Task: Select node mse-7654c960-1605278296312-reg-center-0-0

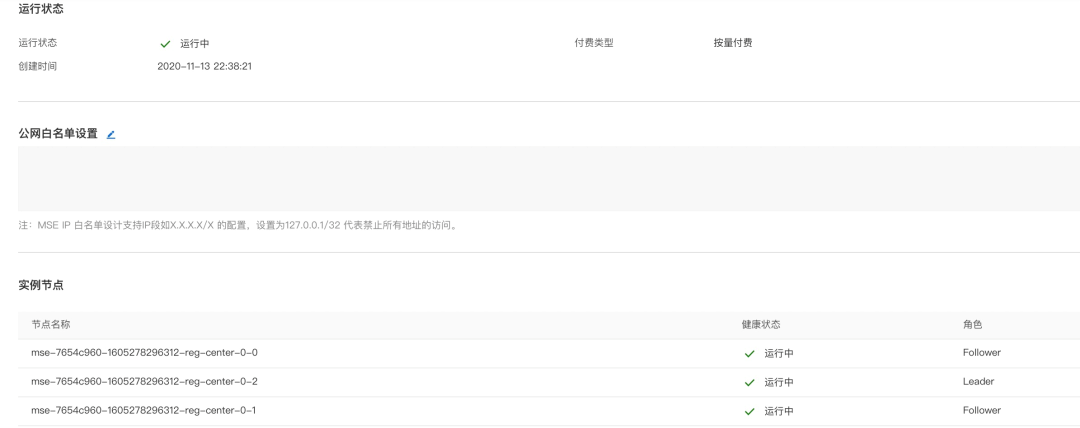Action: (144, 353)
